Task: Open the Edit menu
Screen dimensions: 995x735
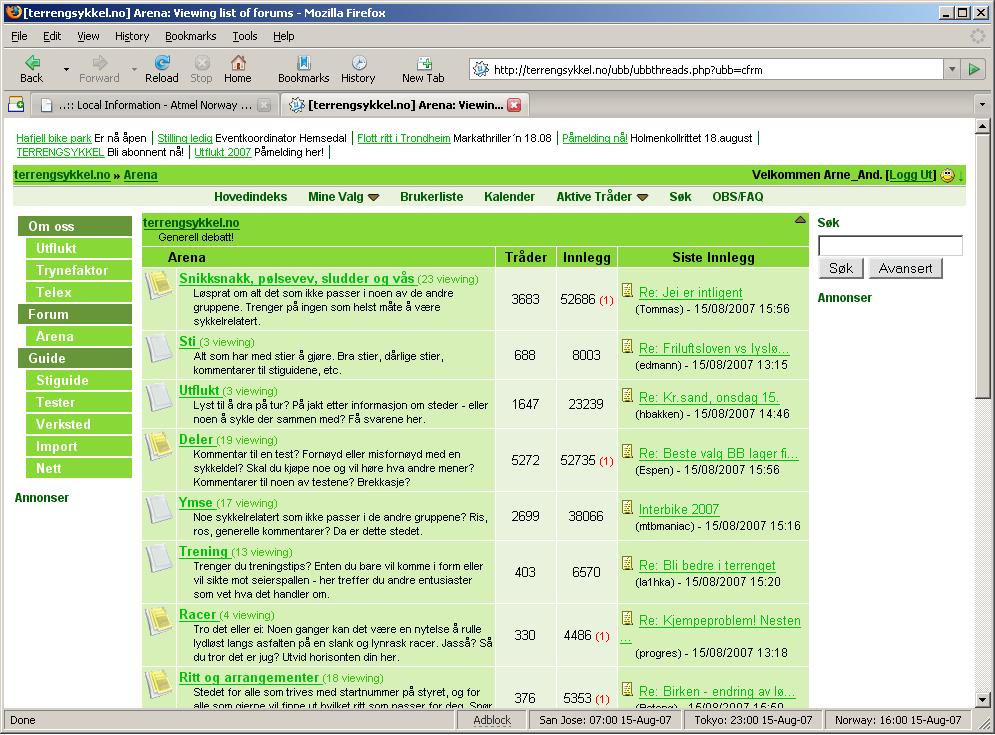Action: pos(52,36)
